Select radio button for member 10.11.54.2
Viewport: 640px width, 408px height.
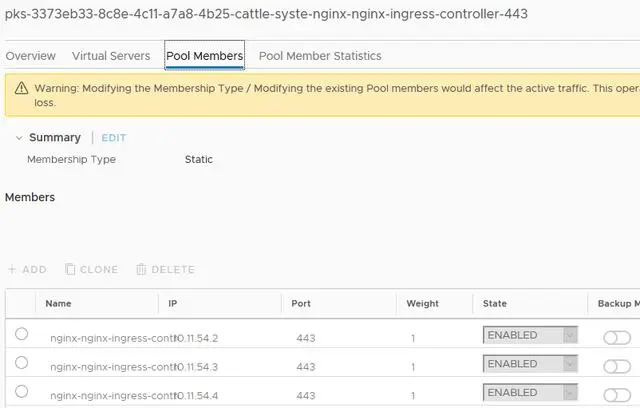click(x=21, y=334)
